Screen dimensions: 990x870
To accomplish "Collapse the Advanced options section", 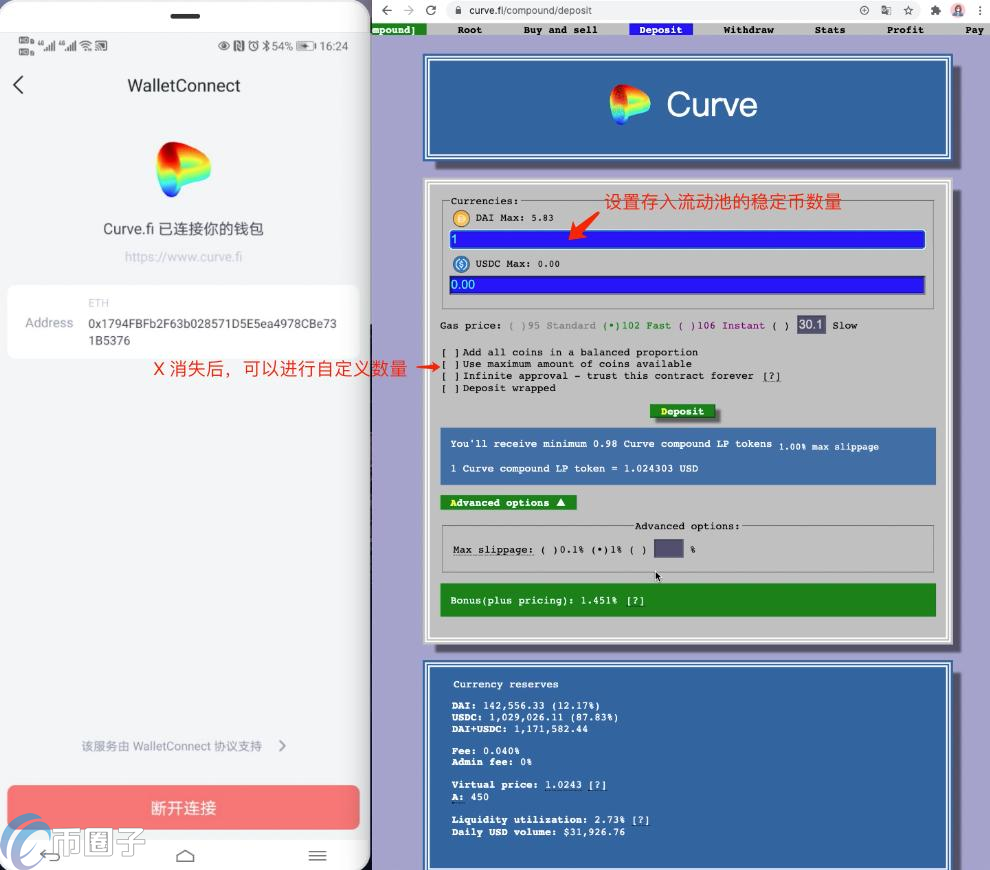I will tap(508, 503).
